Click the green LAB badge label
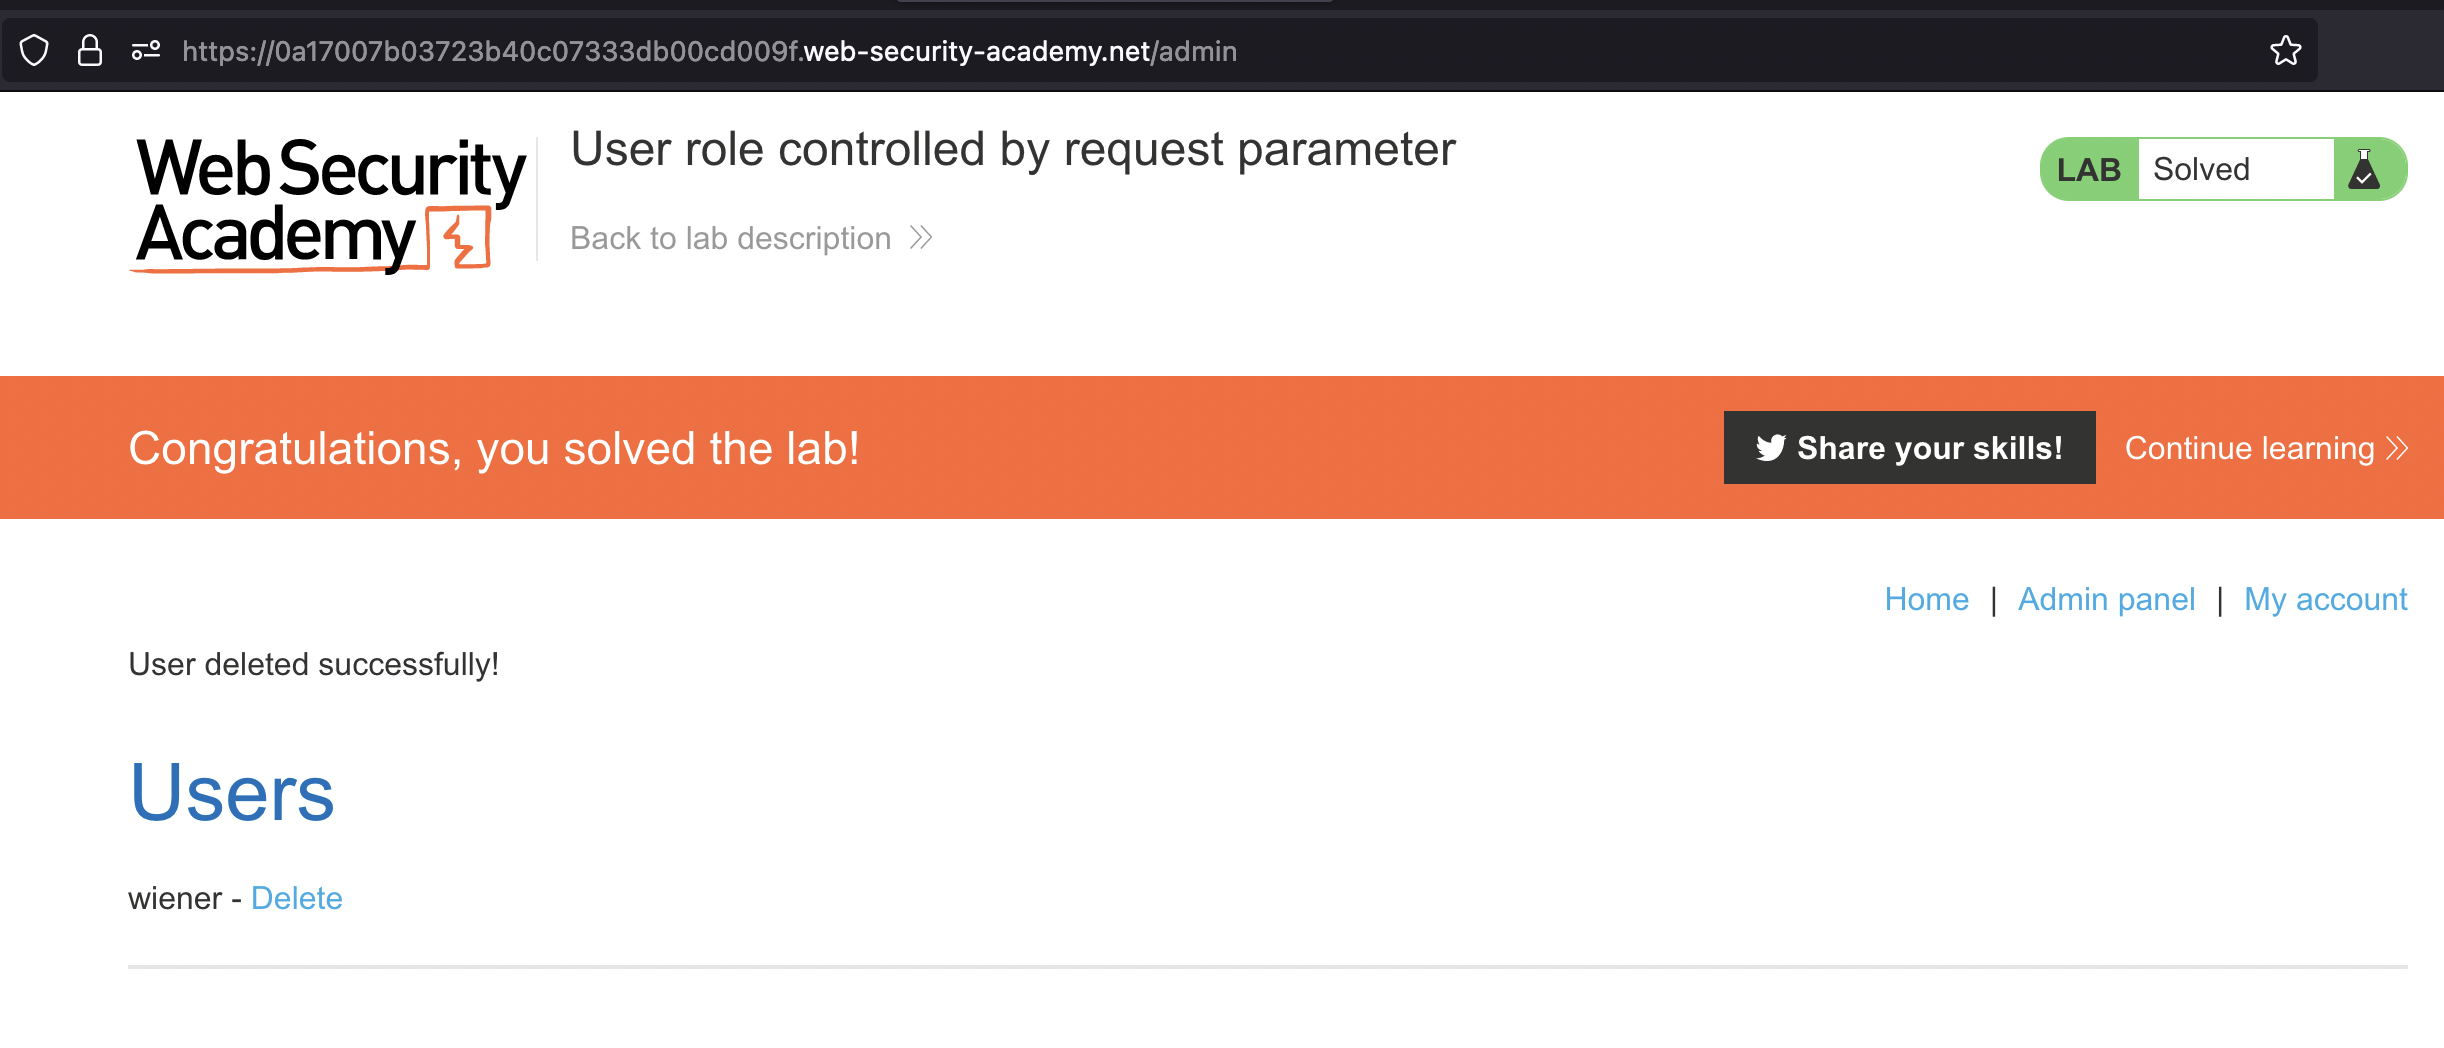 point(2088,170)
